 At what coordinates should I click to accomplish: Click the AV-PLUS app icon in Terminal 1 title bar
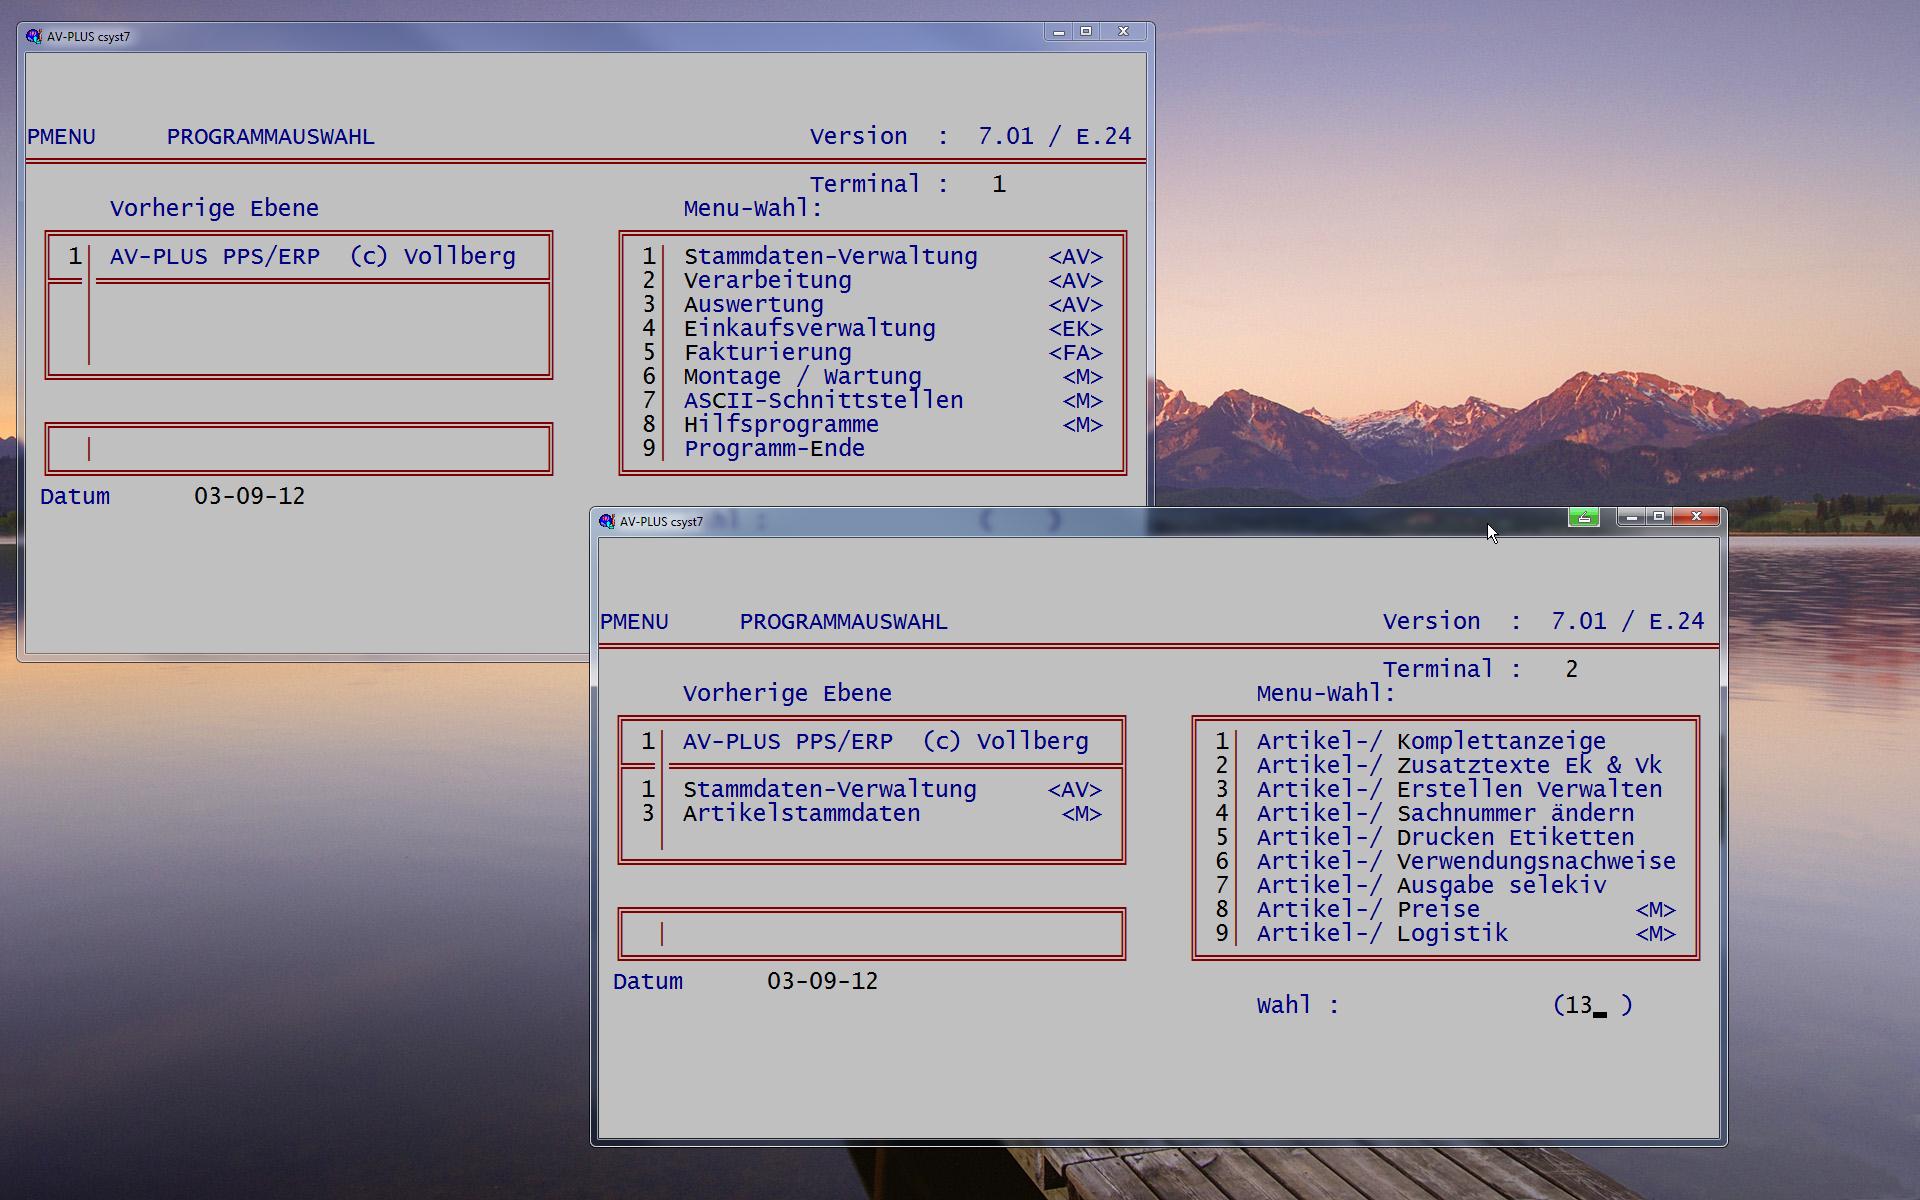point(34,37)
